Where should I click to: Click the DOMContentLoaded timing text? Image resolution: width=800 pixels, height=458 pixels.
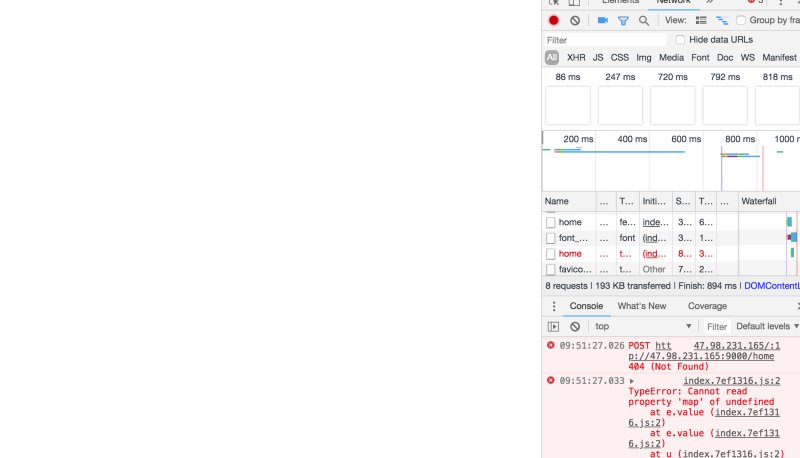point(772,286)
